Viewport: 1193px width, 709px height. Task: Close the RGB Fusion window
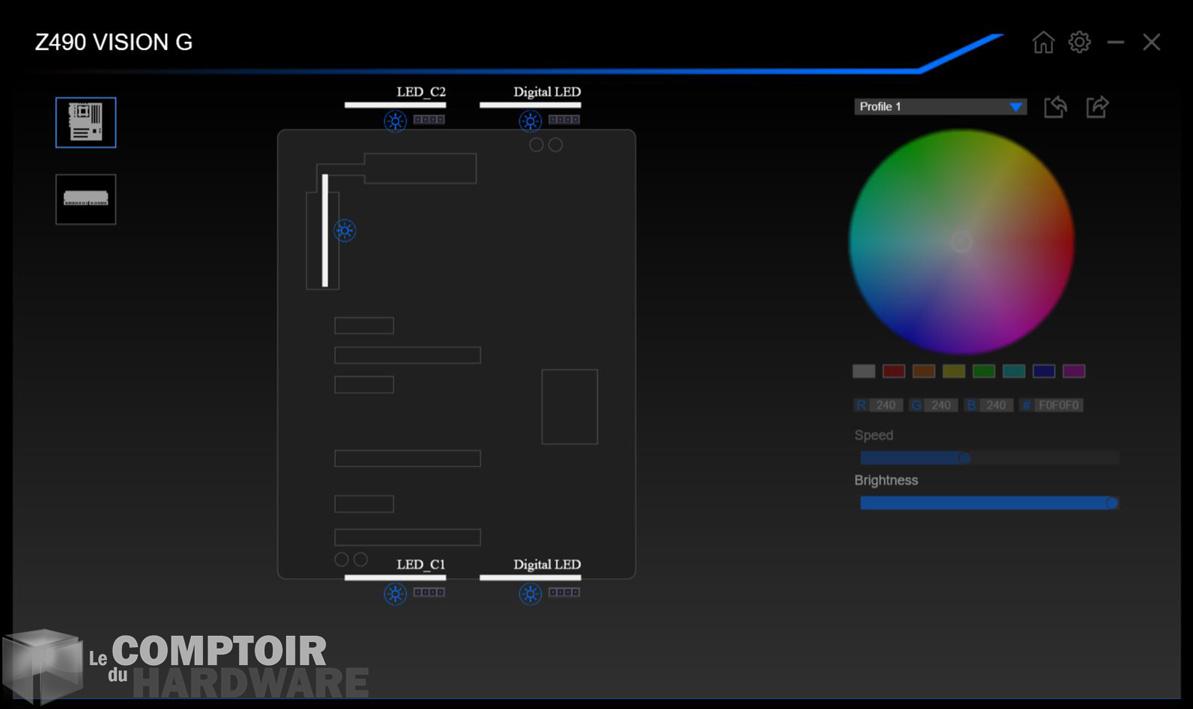coord(1151,42)
